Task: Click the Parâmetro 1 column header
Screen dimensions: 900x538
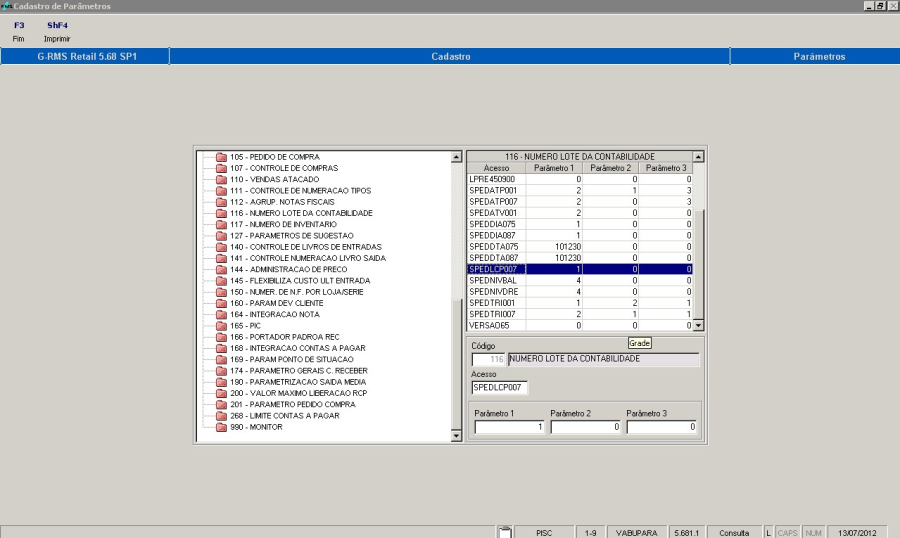Action: (x=554, y=168)
